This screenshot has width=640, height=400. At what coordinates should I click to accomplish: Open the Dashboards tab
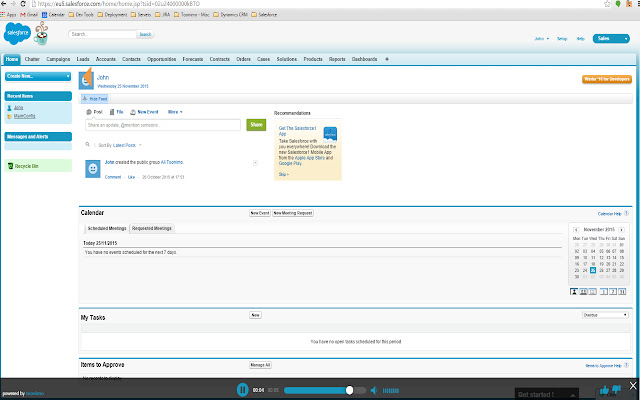(x=364, y=59)
